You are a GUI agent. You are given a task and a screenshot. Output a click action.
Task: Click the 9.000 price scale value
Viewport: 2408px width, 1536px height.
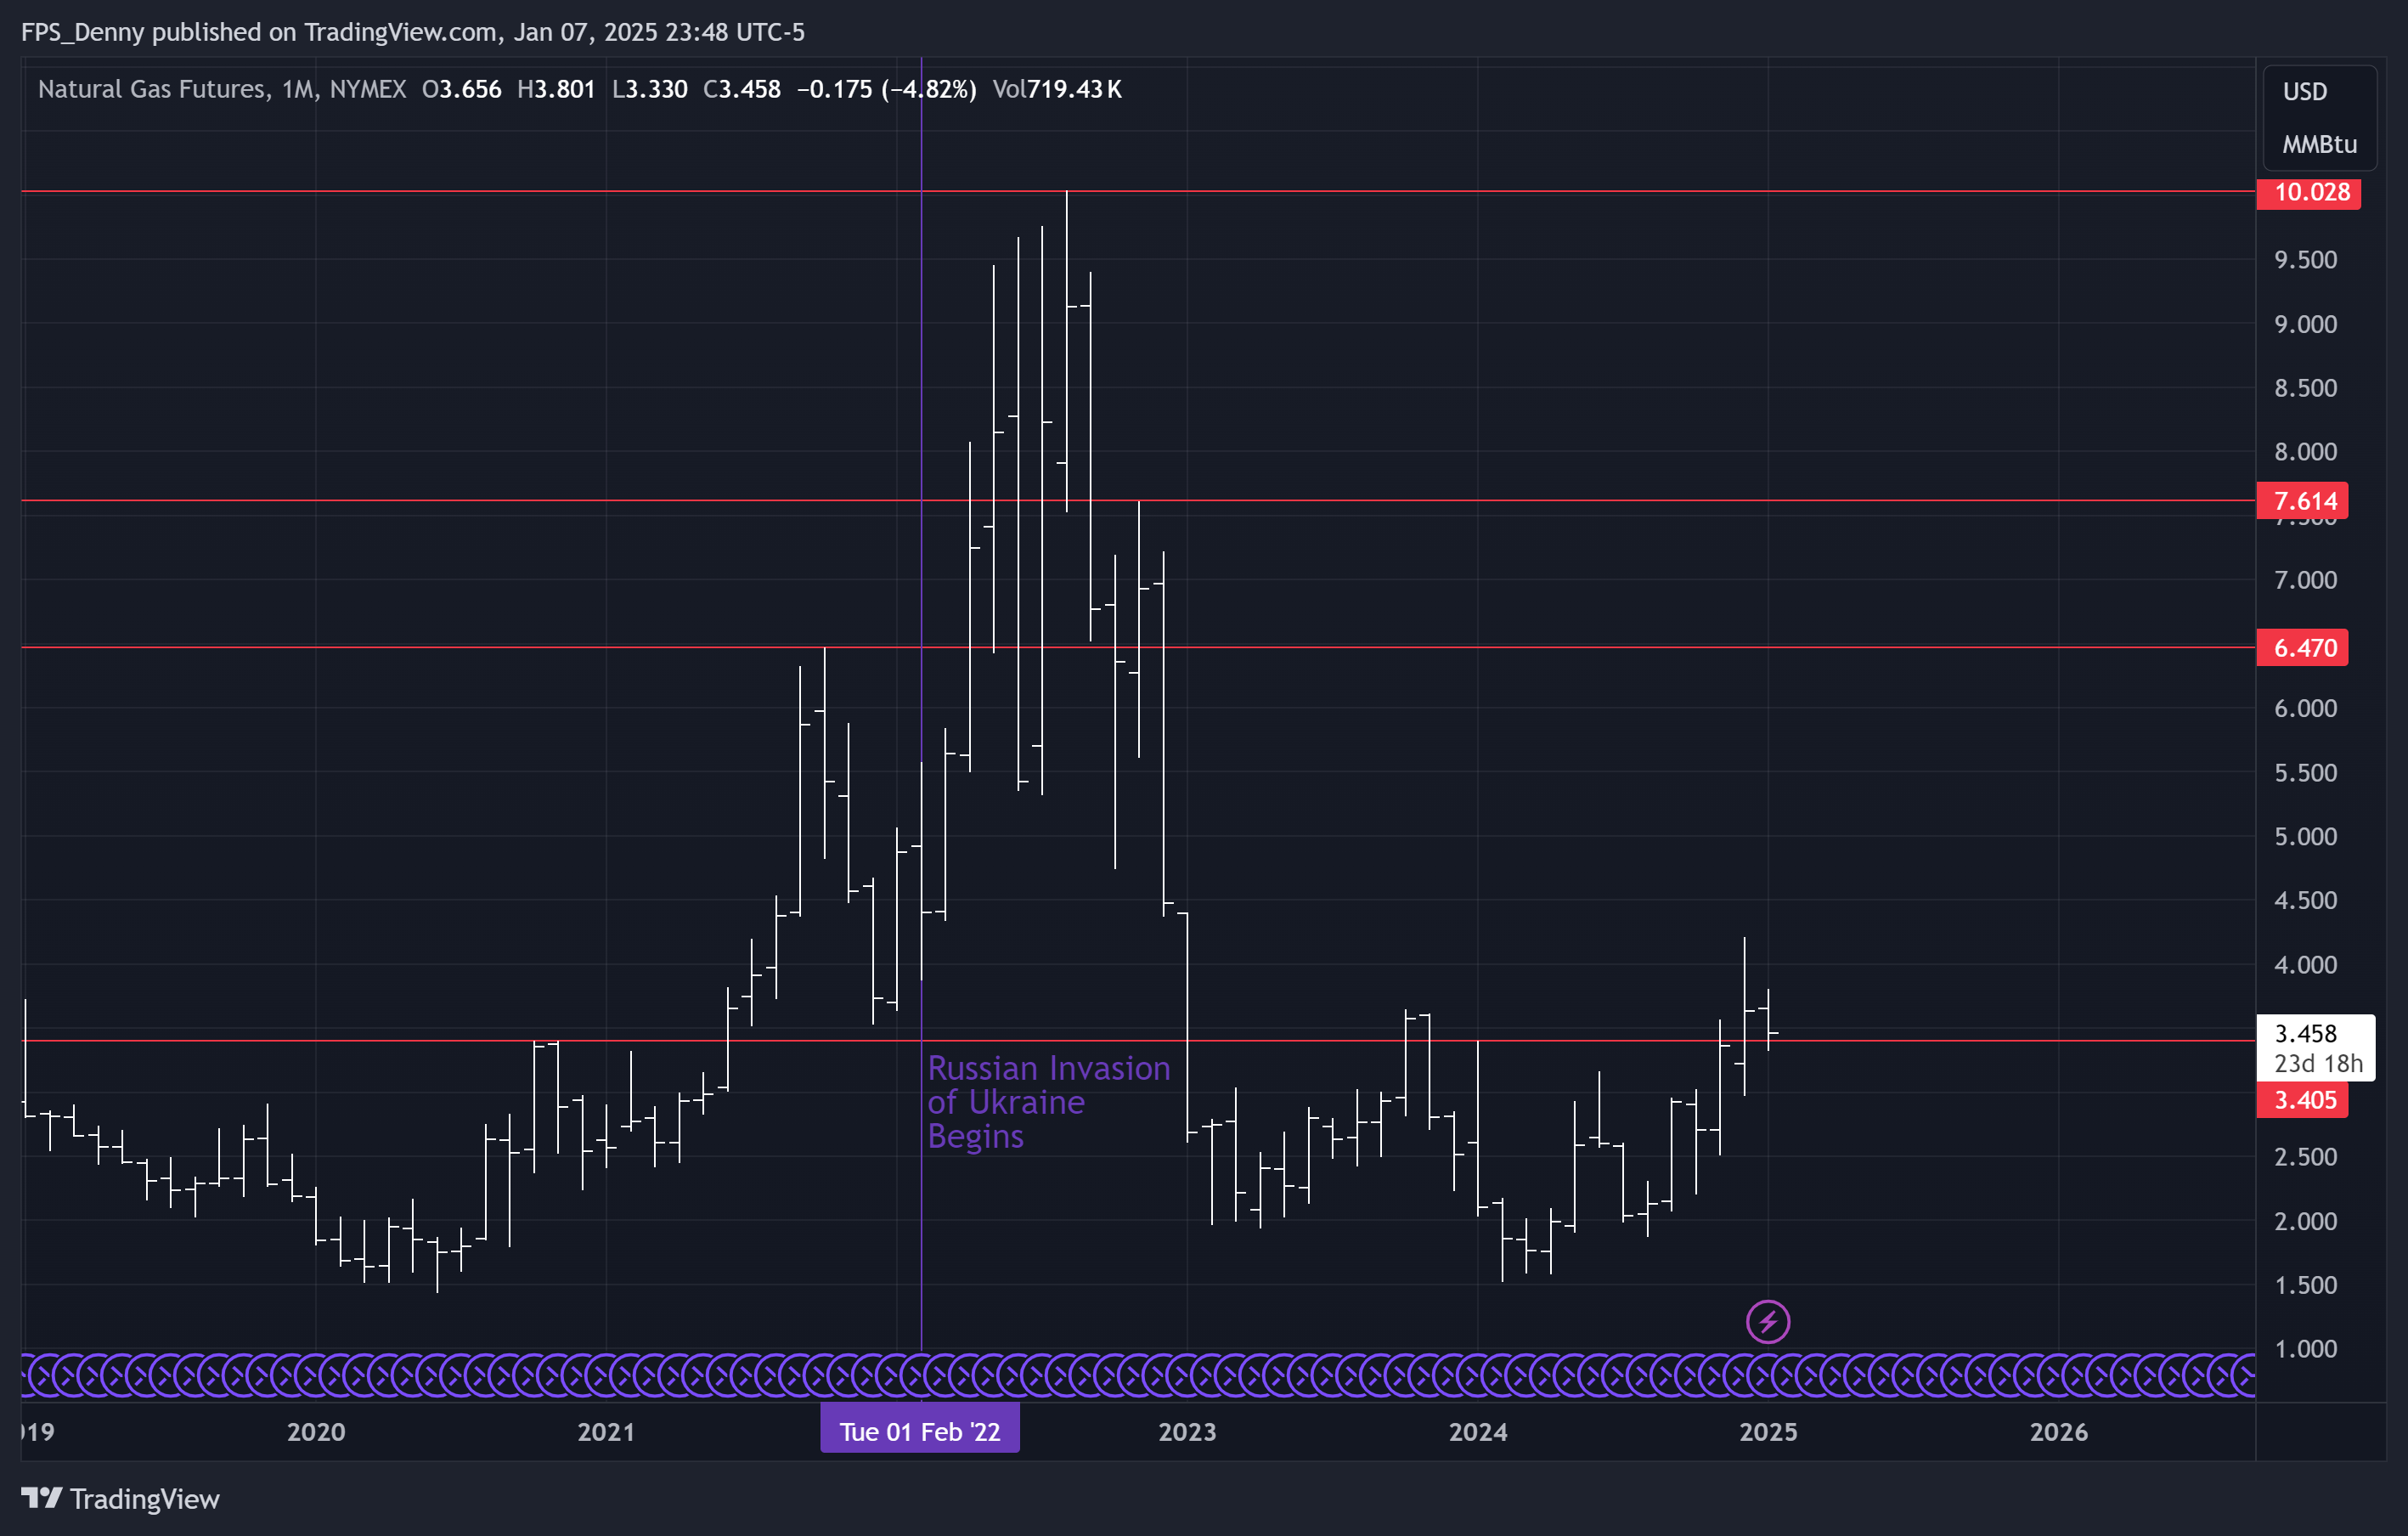point(2305,323)
